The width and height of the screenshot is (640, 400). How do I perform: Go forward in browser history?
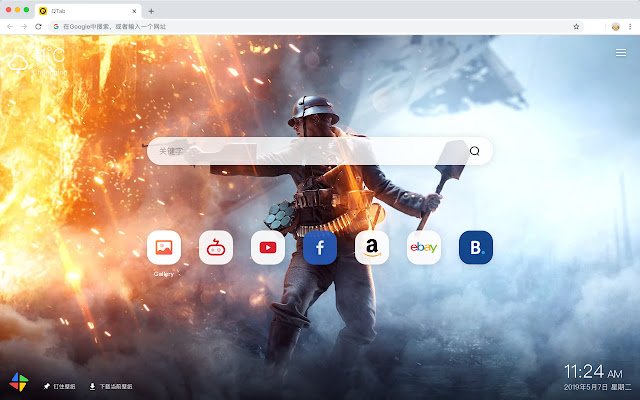coord(24,27)
